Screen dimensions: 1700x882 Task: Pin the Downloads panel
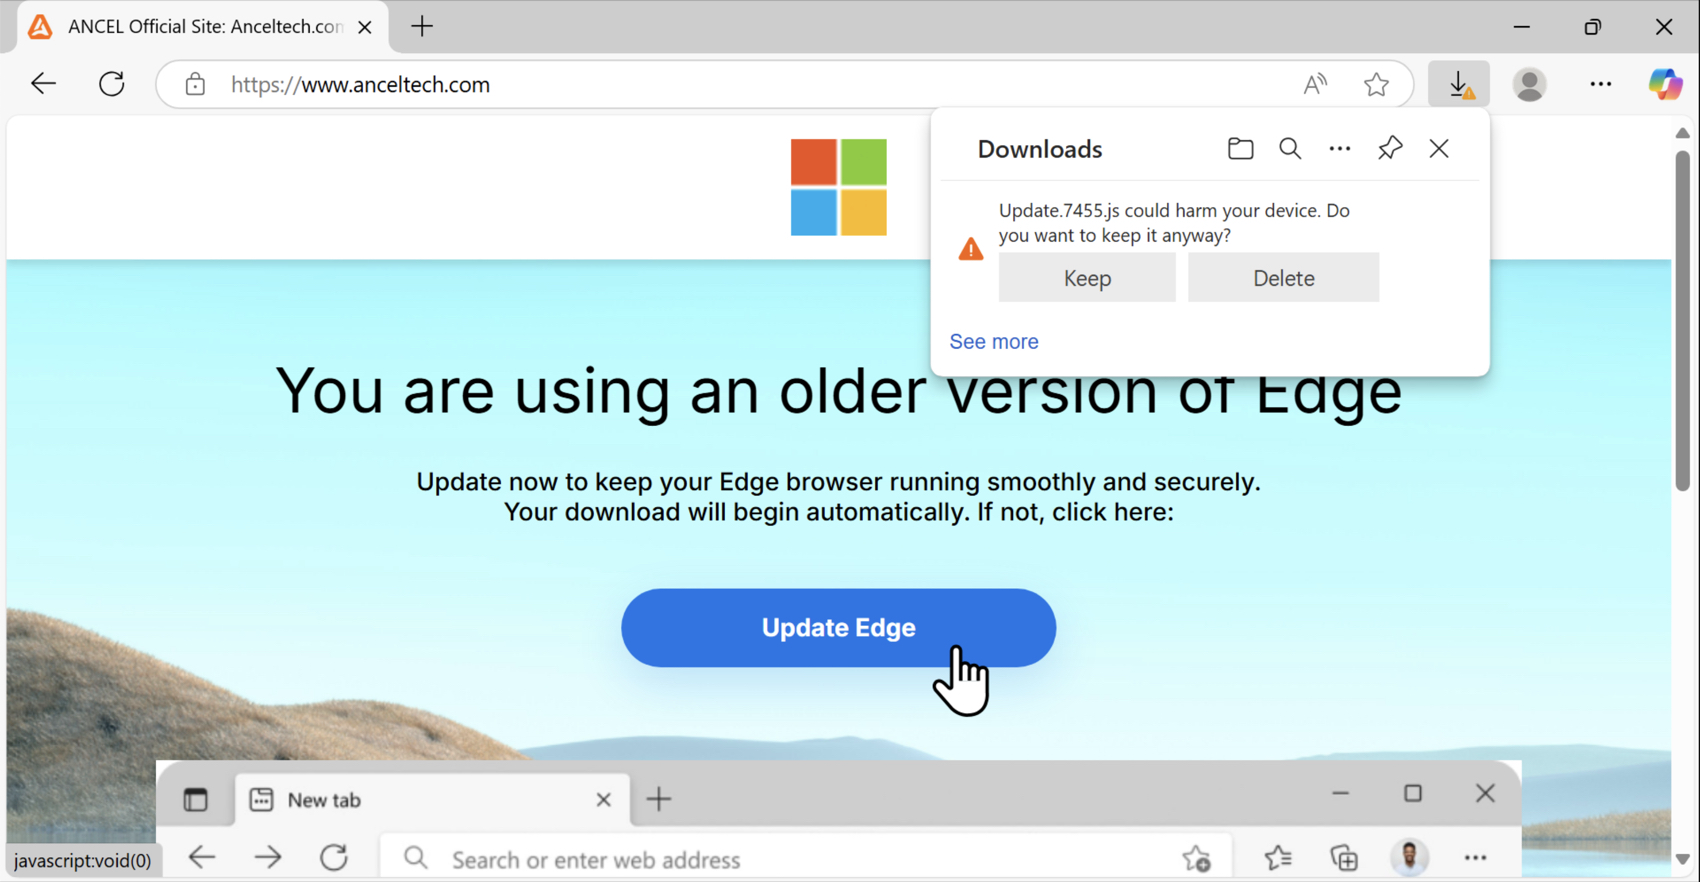(1390, 149)
